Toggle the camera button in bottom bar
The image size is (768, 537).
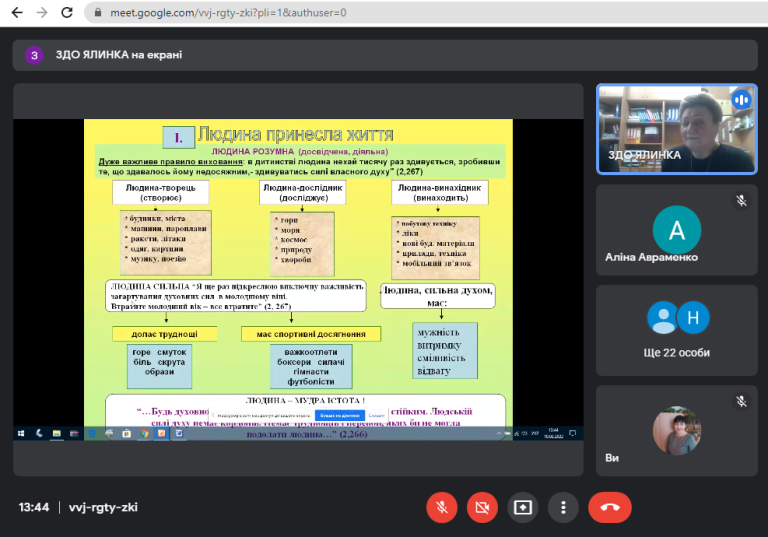[x=482, y=507]
